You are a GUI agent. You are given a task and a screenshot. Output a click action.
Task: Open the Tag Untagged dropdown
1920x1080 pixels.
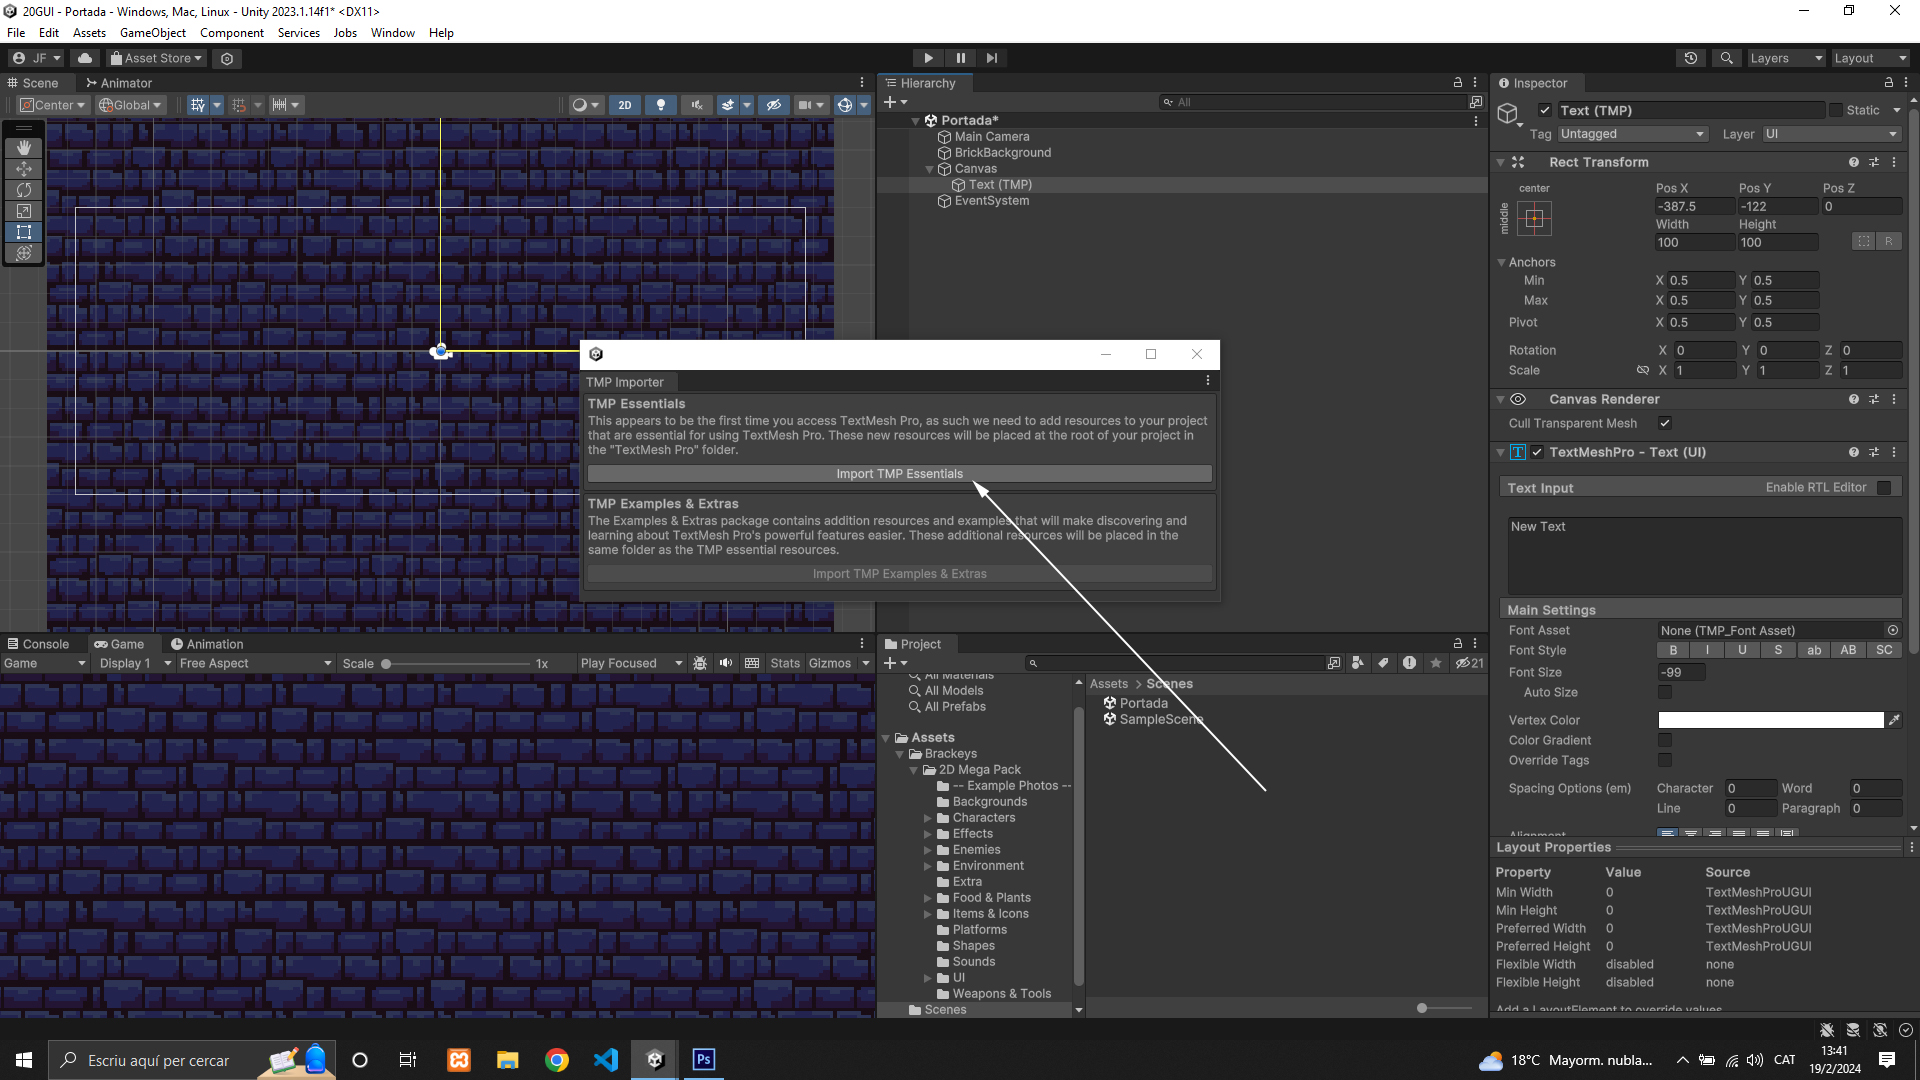click(x=1631, y=134)
